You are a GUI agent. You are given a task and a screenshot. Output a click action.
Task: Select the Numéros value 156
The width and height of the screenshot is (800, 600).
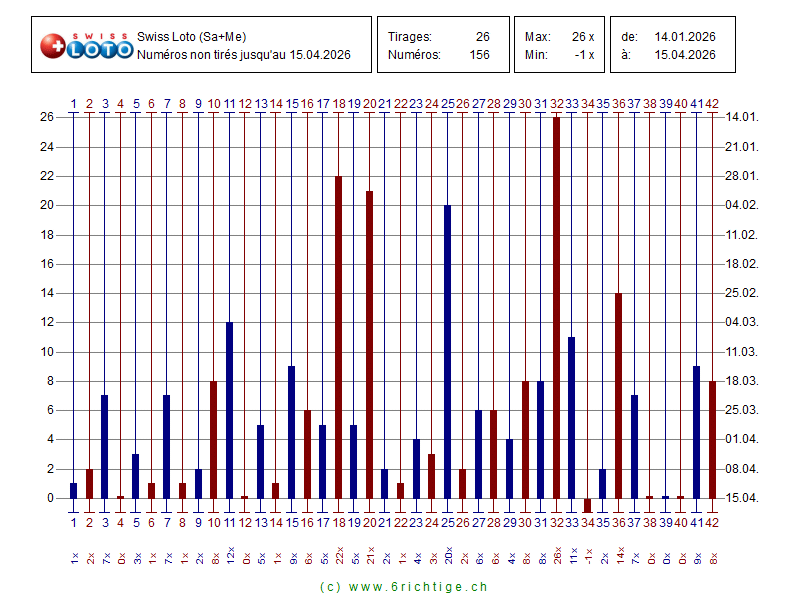(x=479, y=55)
